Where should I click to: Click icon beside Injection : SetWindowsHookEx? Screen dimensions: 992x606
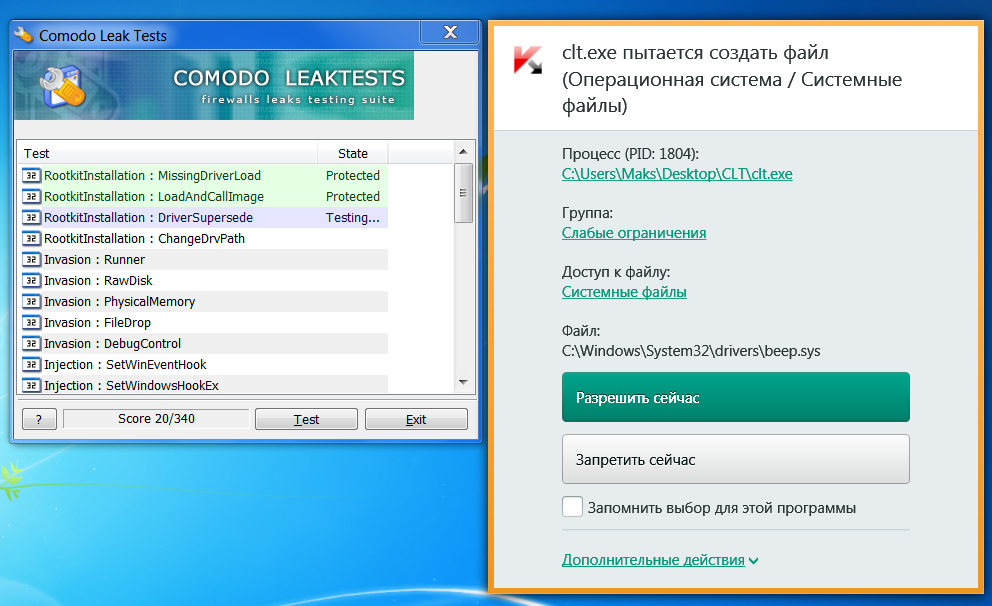(31, 385)
